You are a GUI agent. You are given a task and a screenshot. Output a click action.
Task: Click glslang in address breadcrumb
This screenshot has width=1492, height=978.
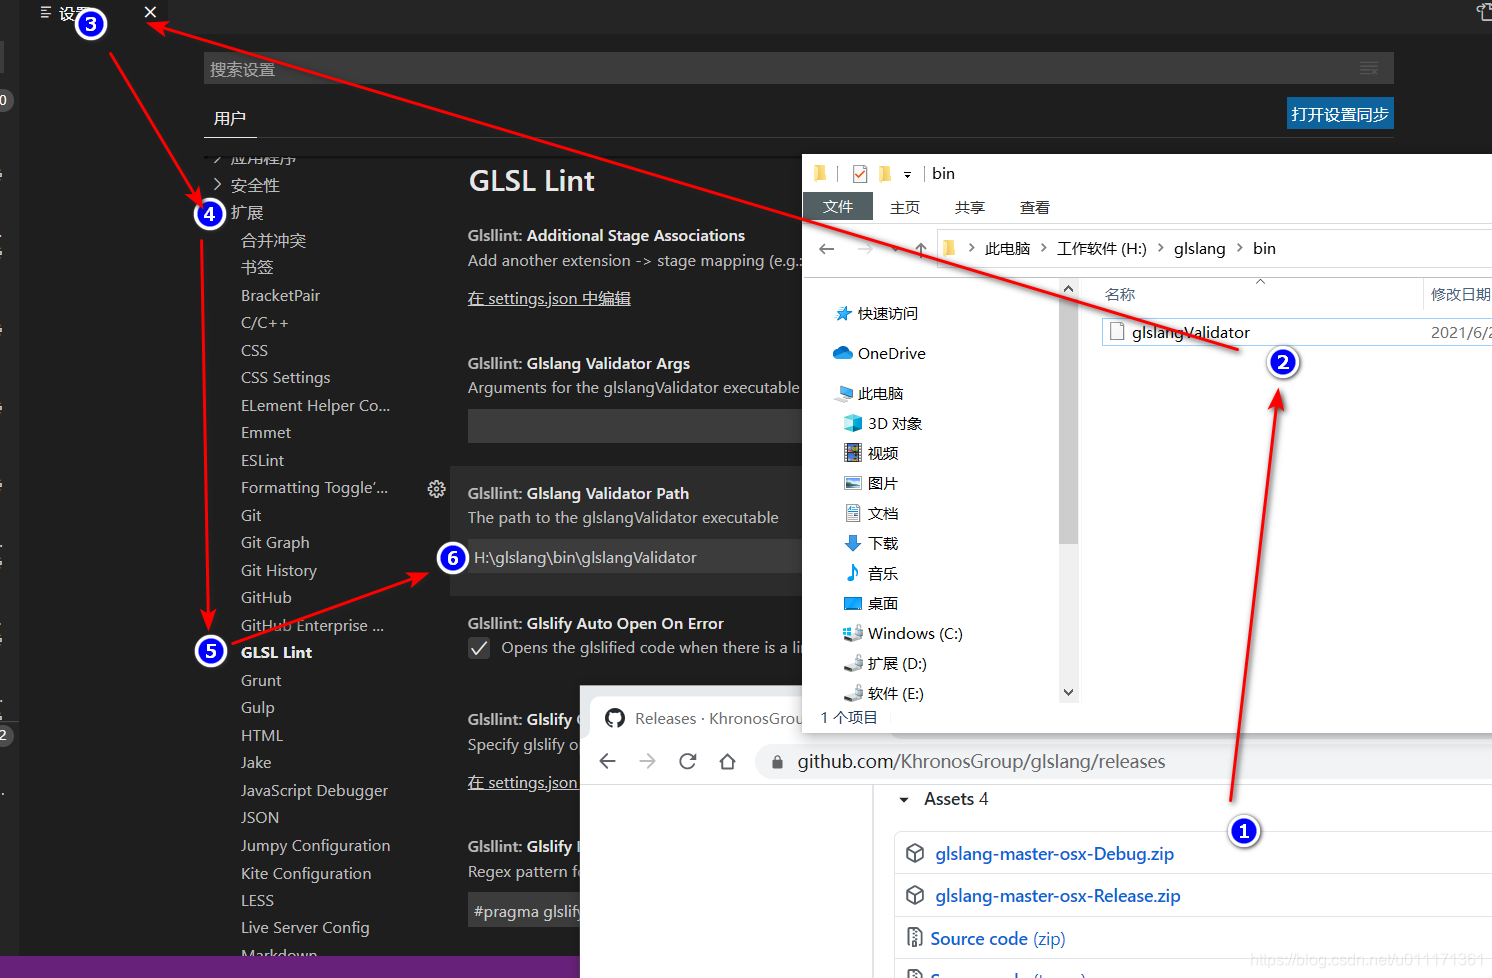point(1200,249)
